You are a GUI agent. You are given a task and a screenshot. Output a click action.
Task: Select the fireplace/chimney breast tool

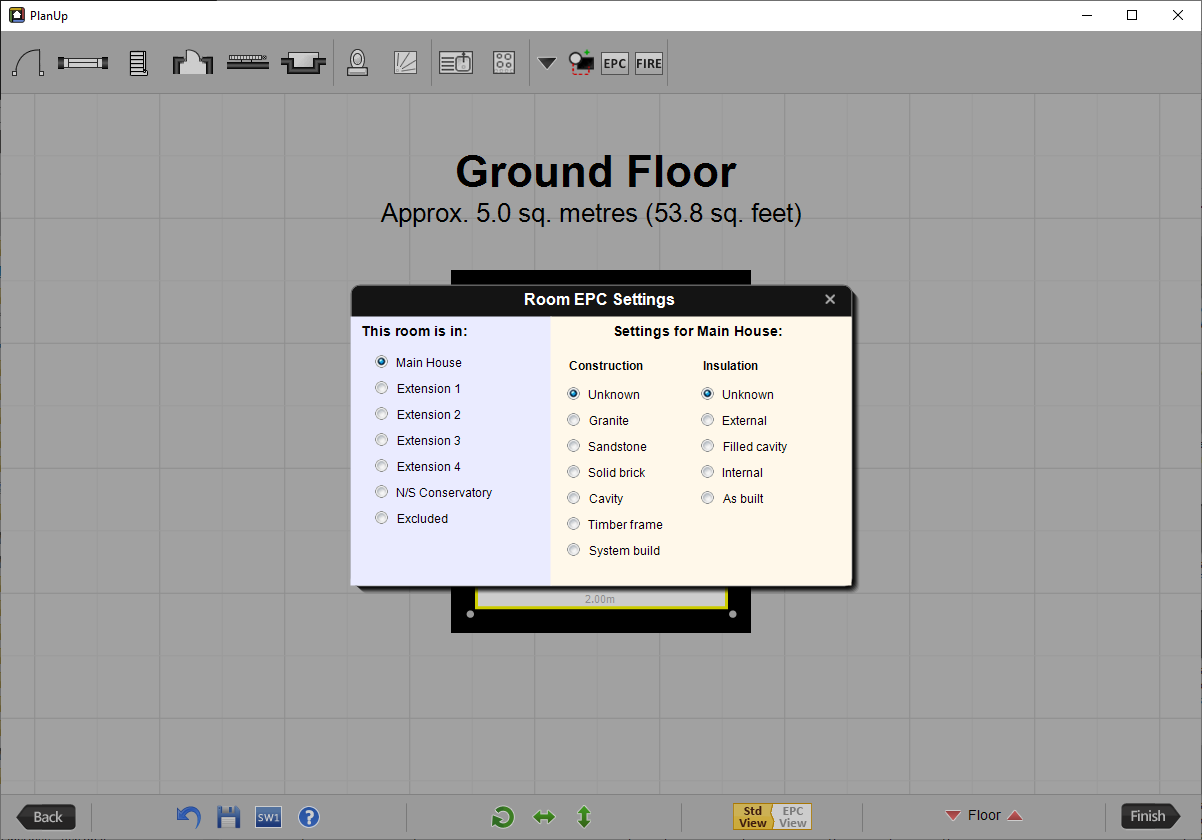click(193, 63)
